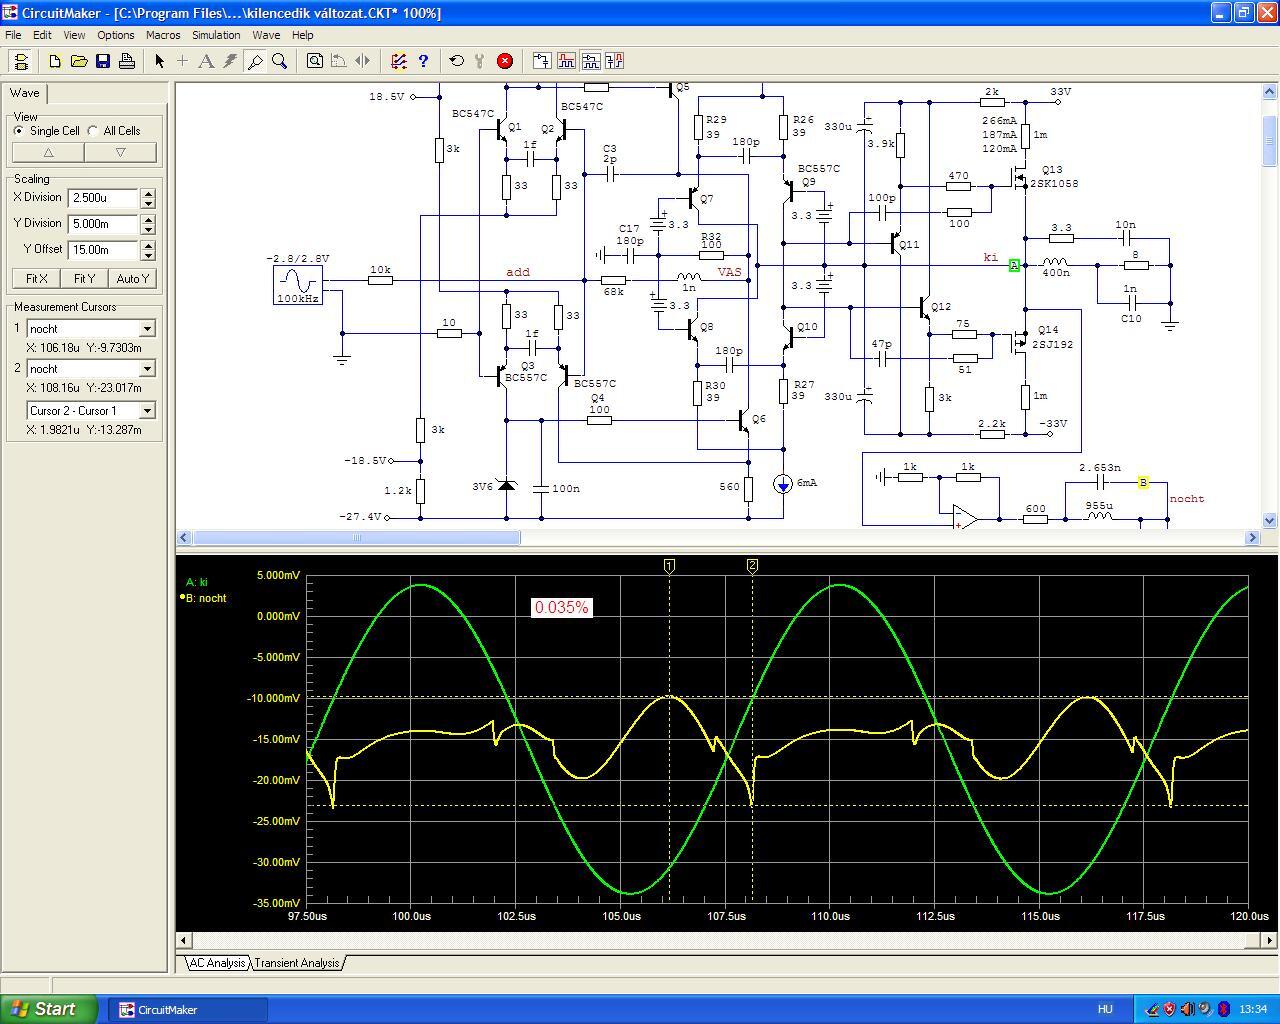Open the Help menu

(302, 35)
